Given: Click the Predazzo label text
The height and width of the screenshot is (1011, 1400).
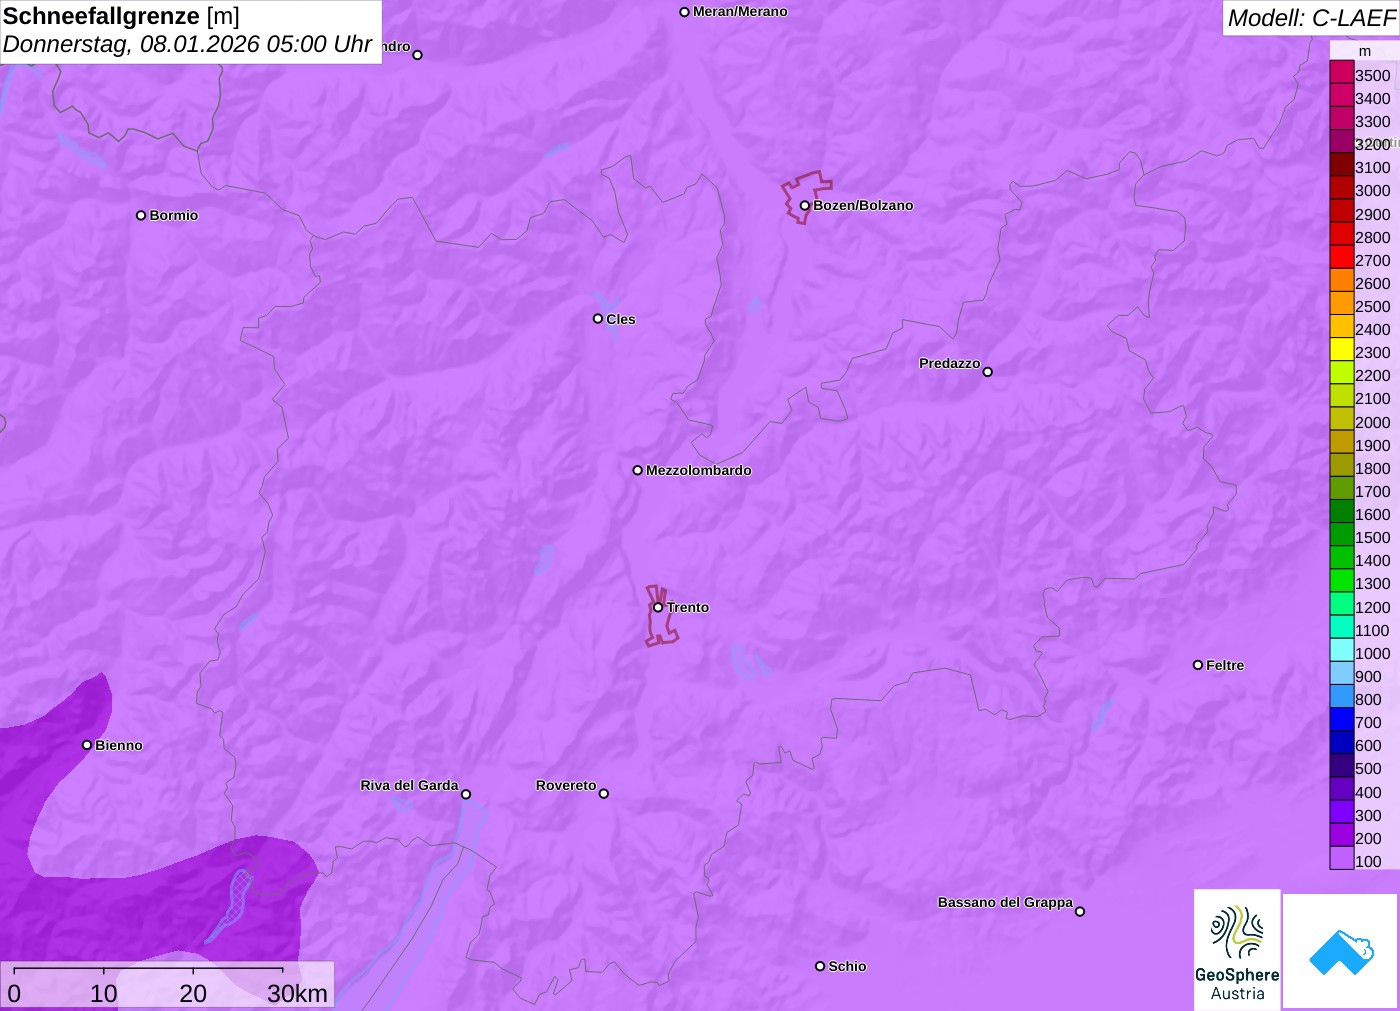Looking at the screenshot, I should 950,363.
